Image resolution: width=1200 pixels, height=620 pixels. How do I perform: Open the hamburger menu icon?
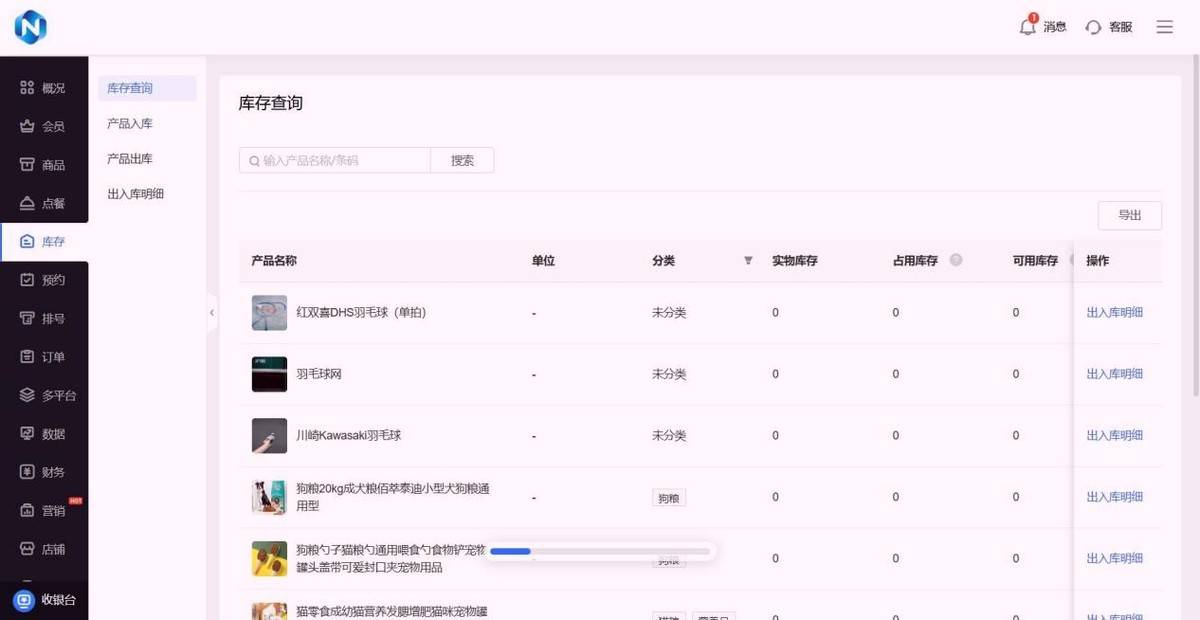tap(1164, 27)
